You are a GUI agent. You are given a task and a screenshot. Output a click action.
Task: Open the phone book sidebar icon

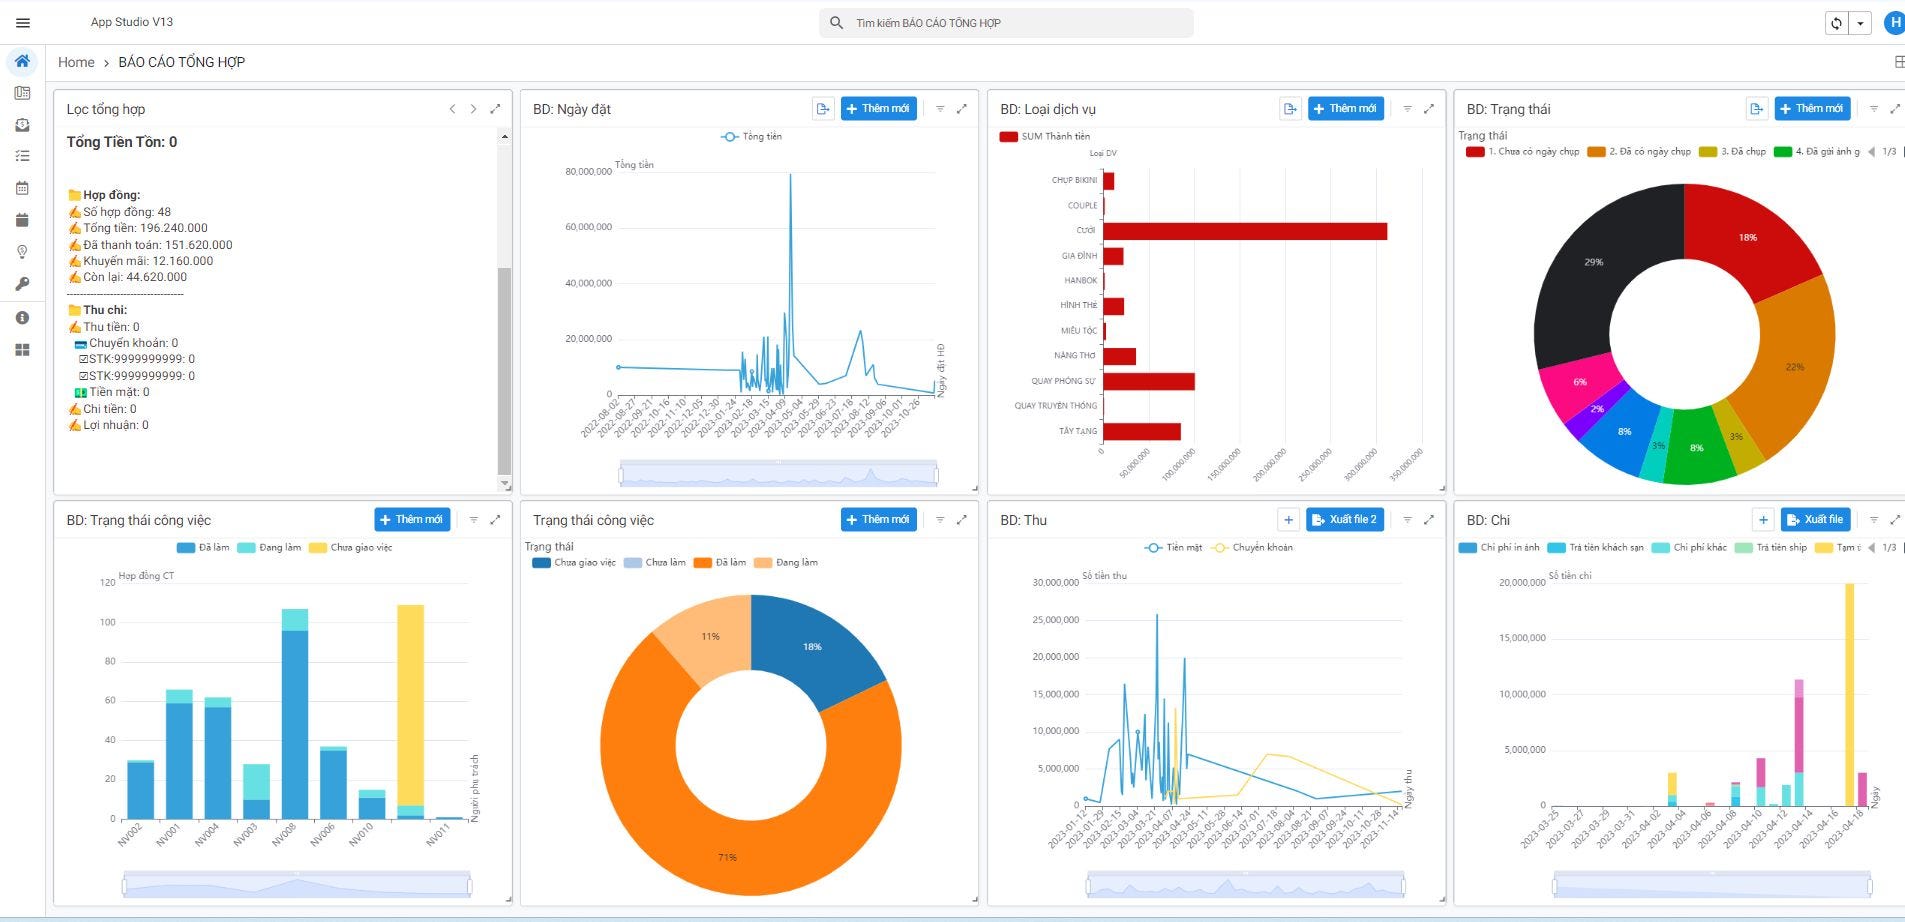tap(22, 93)
